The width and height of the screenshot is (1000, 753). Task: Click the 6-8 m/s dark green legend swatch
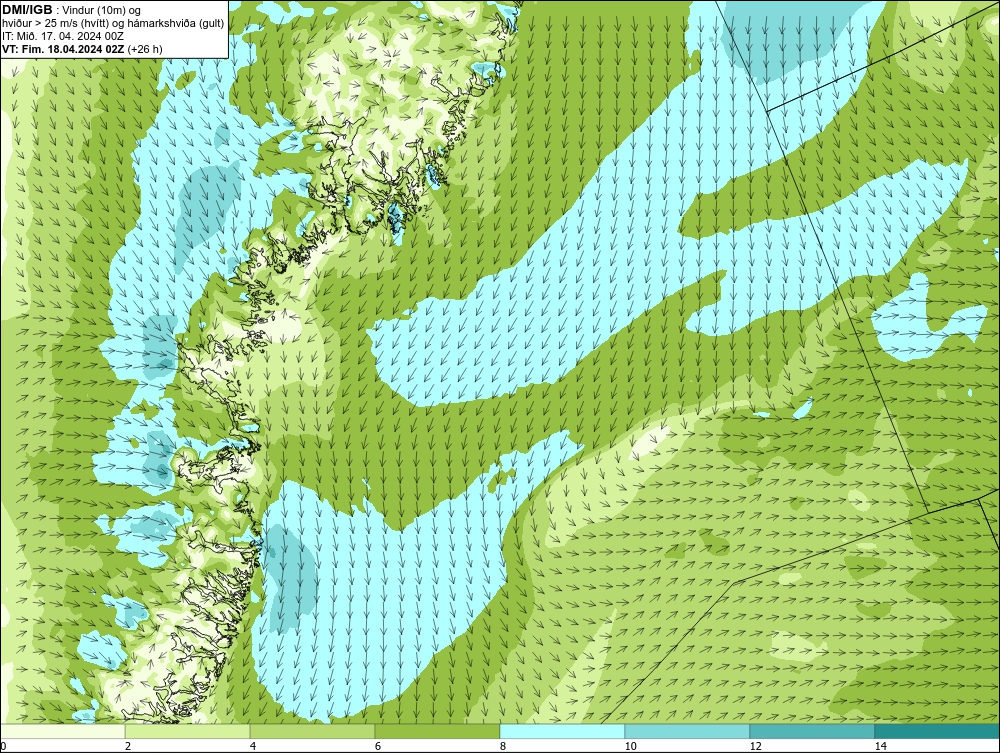(438, 731)
